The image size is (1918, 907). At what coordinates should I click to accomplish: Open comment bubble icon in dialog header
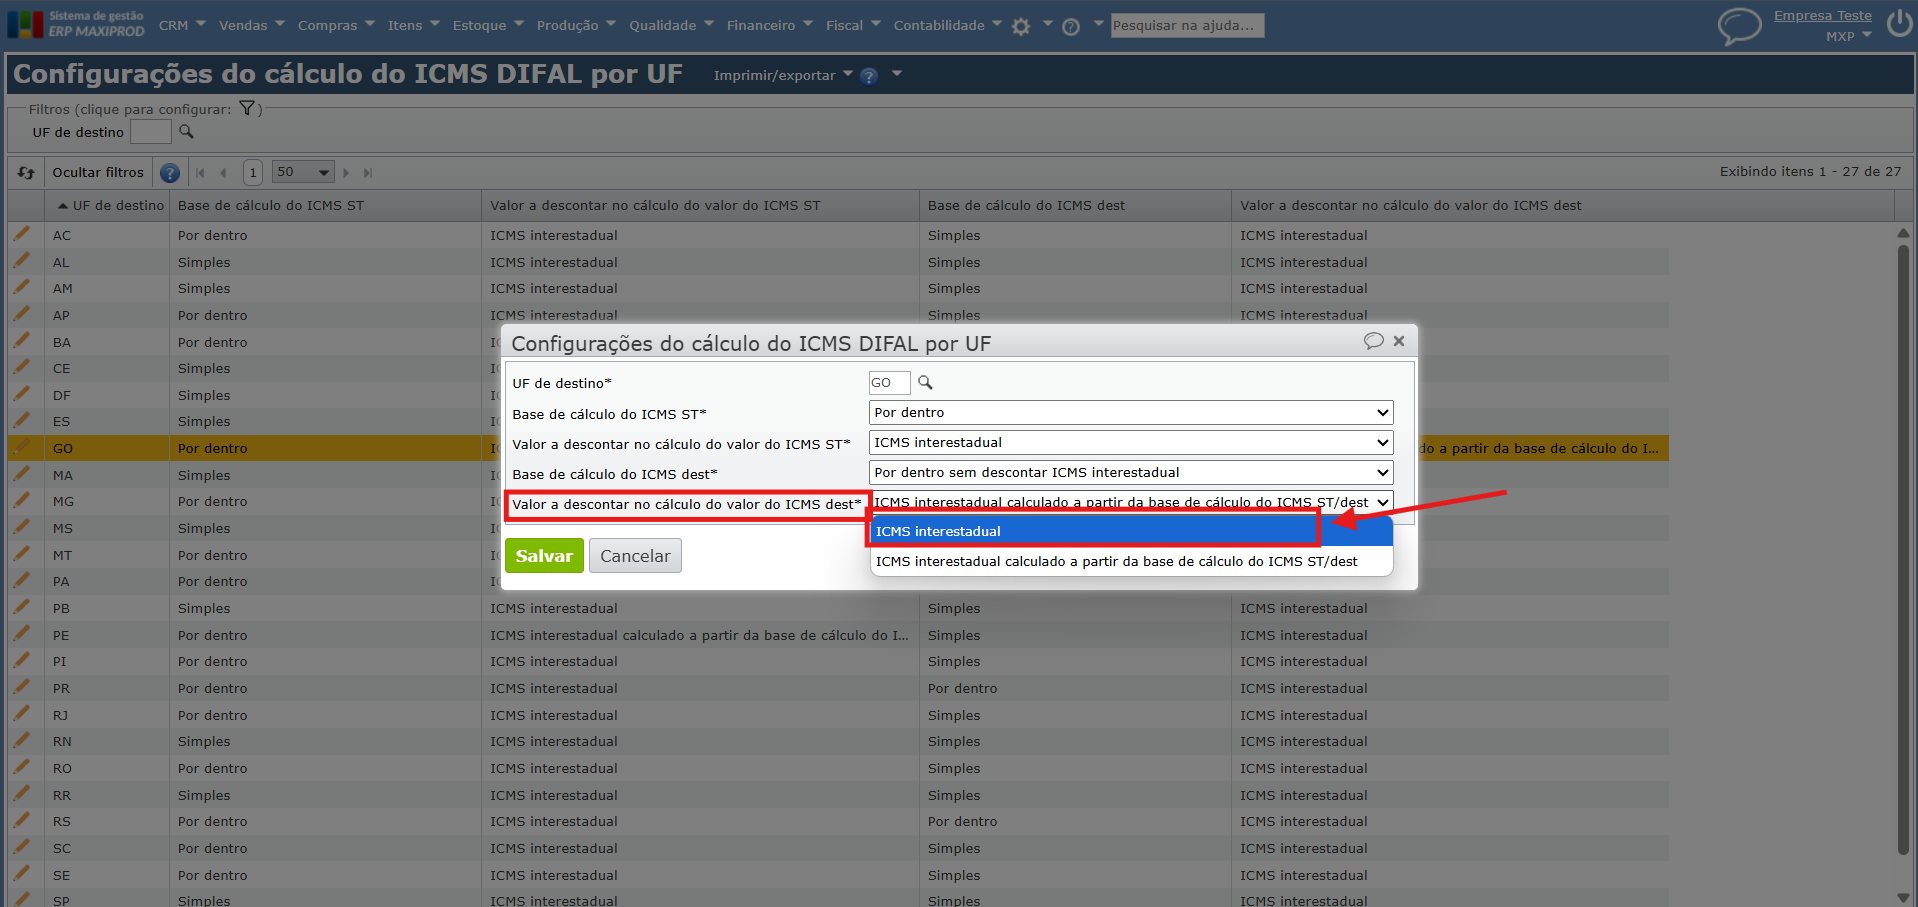pyautogui.click(x=1374, y=341)
